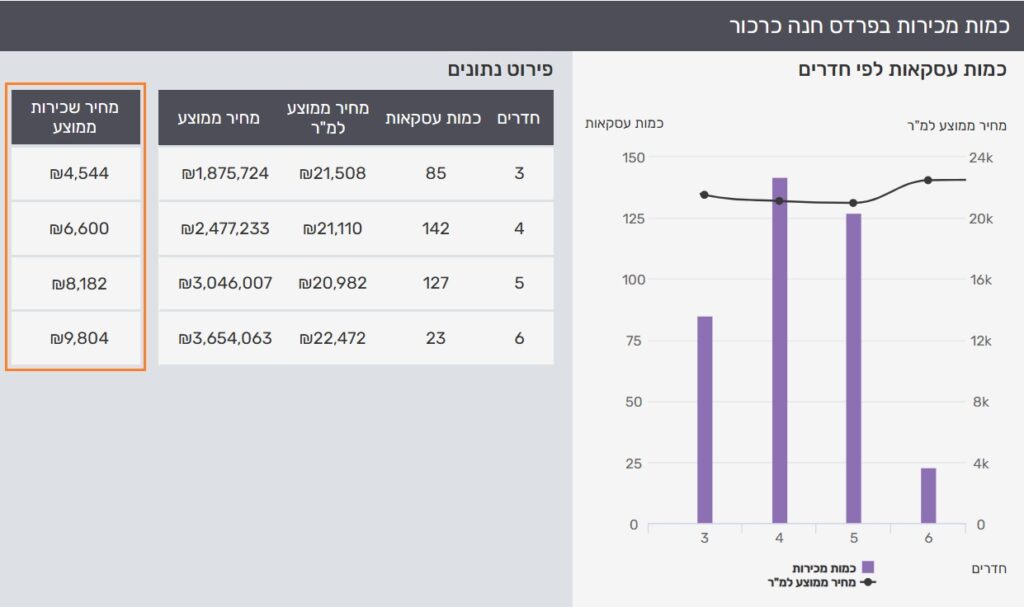This screenshot has height=607, width=1024.
Task: Select the purple bar for 5 rooms
Action: (x=854, y=369)
